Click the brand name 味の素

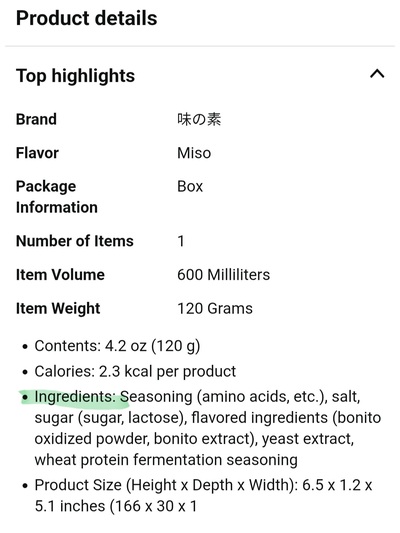click(199, 119)
